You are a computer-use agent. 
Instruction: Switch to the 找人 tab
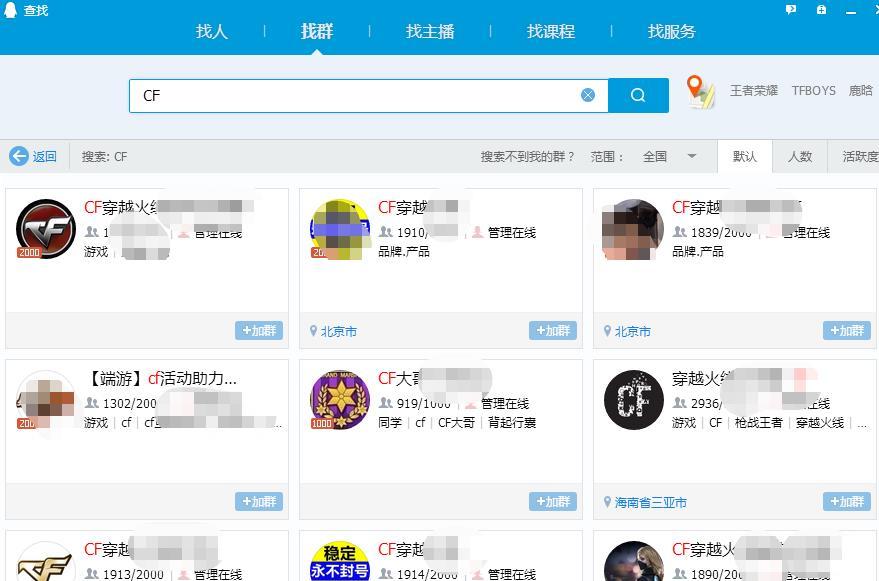pyautogui.click(x=212, y=31)
